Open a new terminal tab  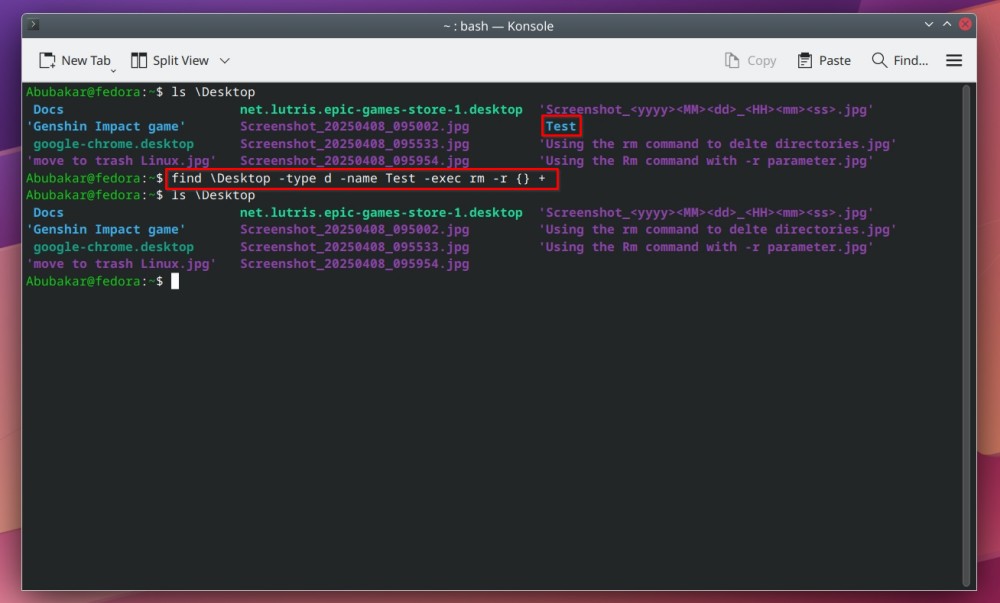click(75, 60)
